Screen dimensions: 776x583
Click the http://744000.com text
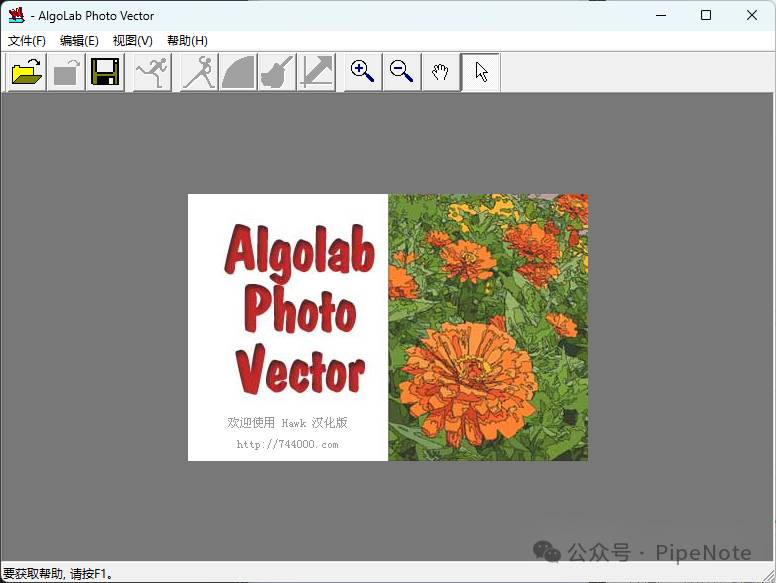pos(288,444)
